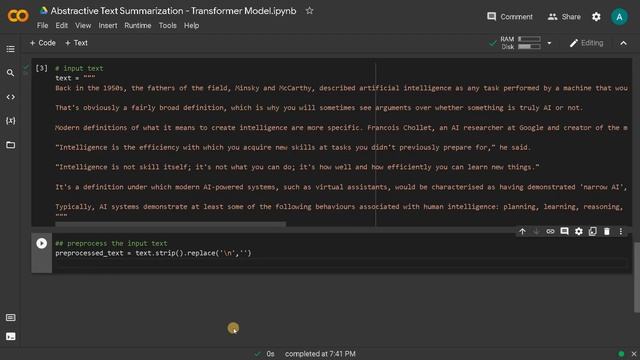Click the notebook title to rename
This screenshot has height=360, width=640.
coord(173,11)
